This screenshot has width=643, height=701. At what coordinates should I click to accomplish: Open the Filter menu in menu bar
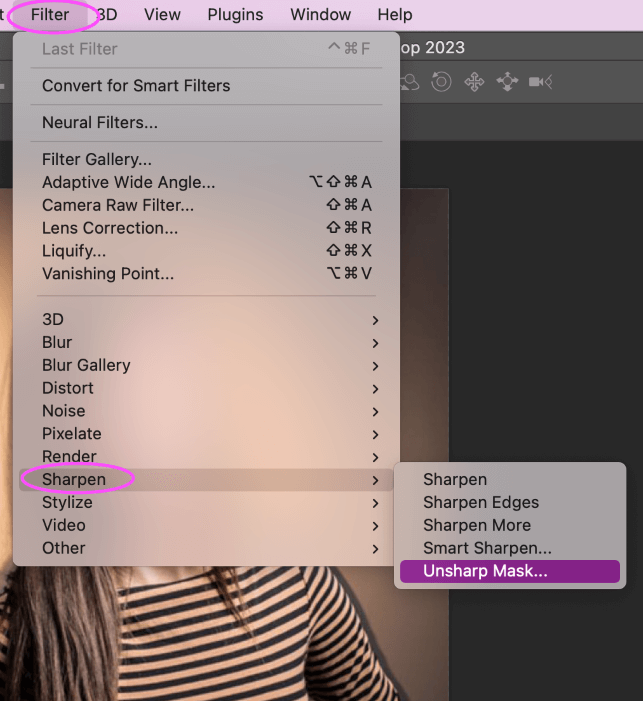50,15
